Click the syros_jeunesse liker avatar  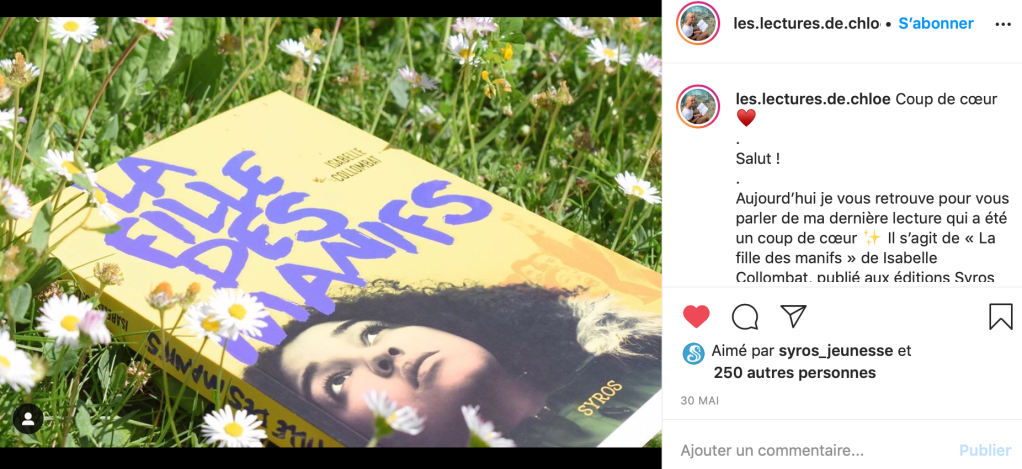point(694,353)
